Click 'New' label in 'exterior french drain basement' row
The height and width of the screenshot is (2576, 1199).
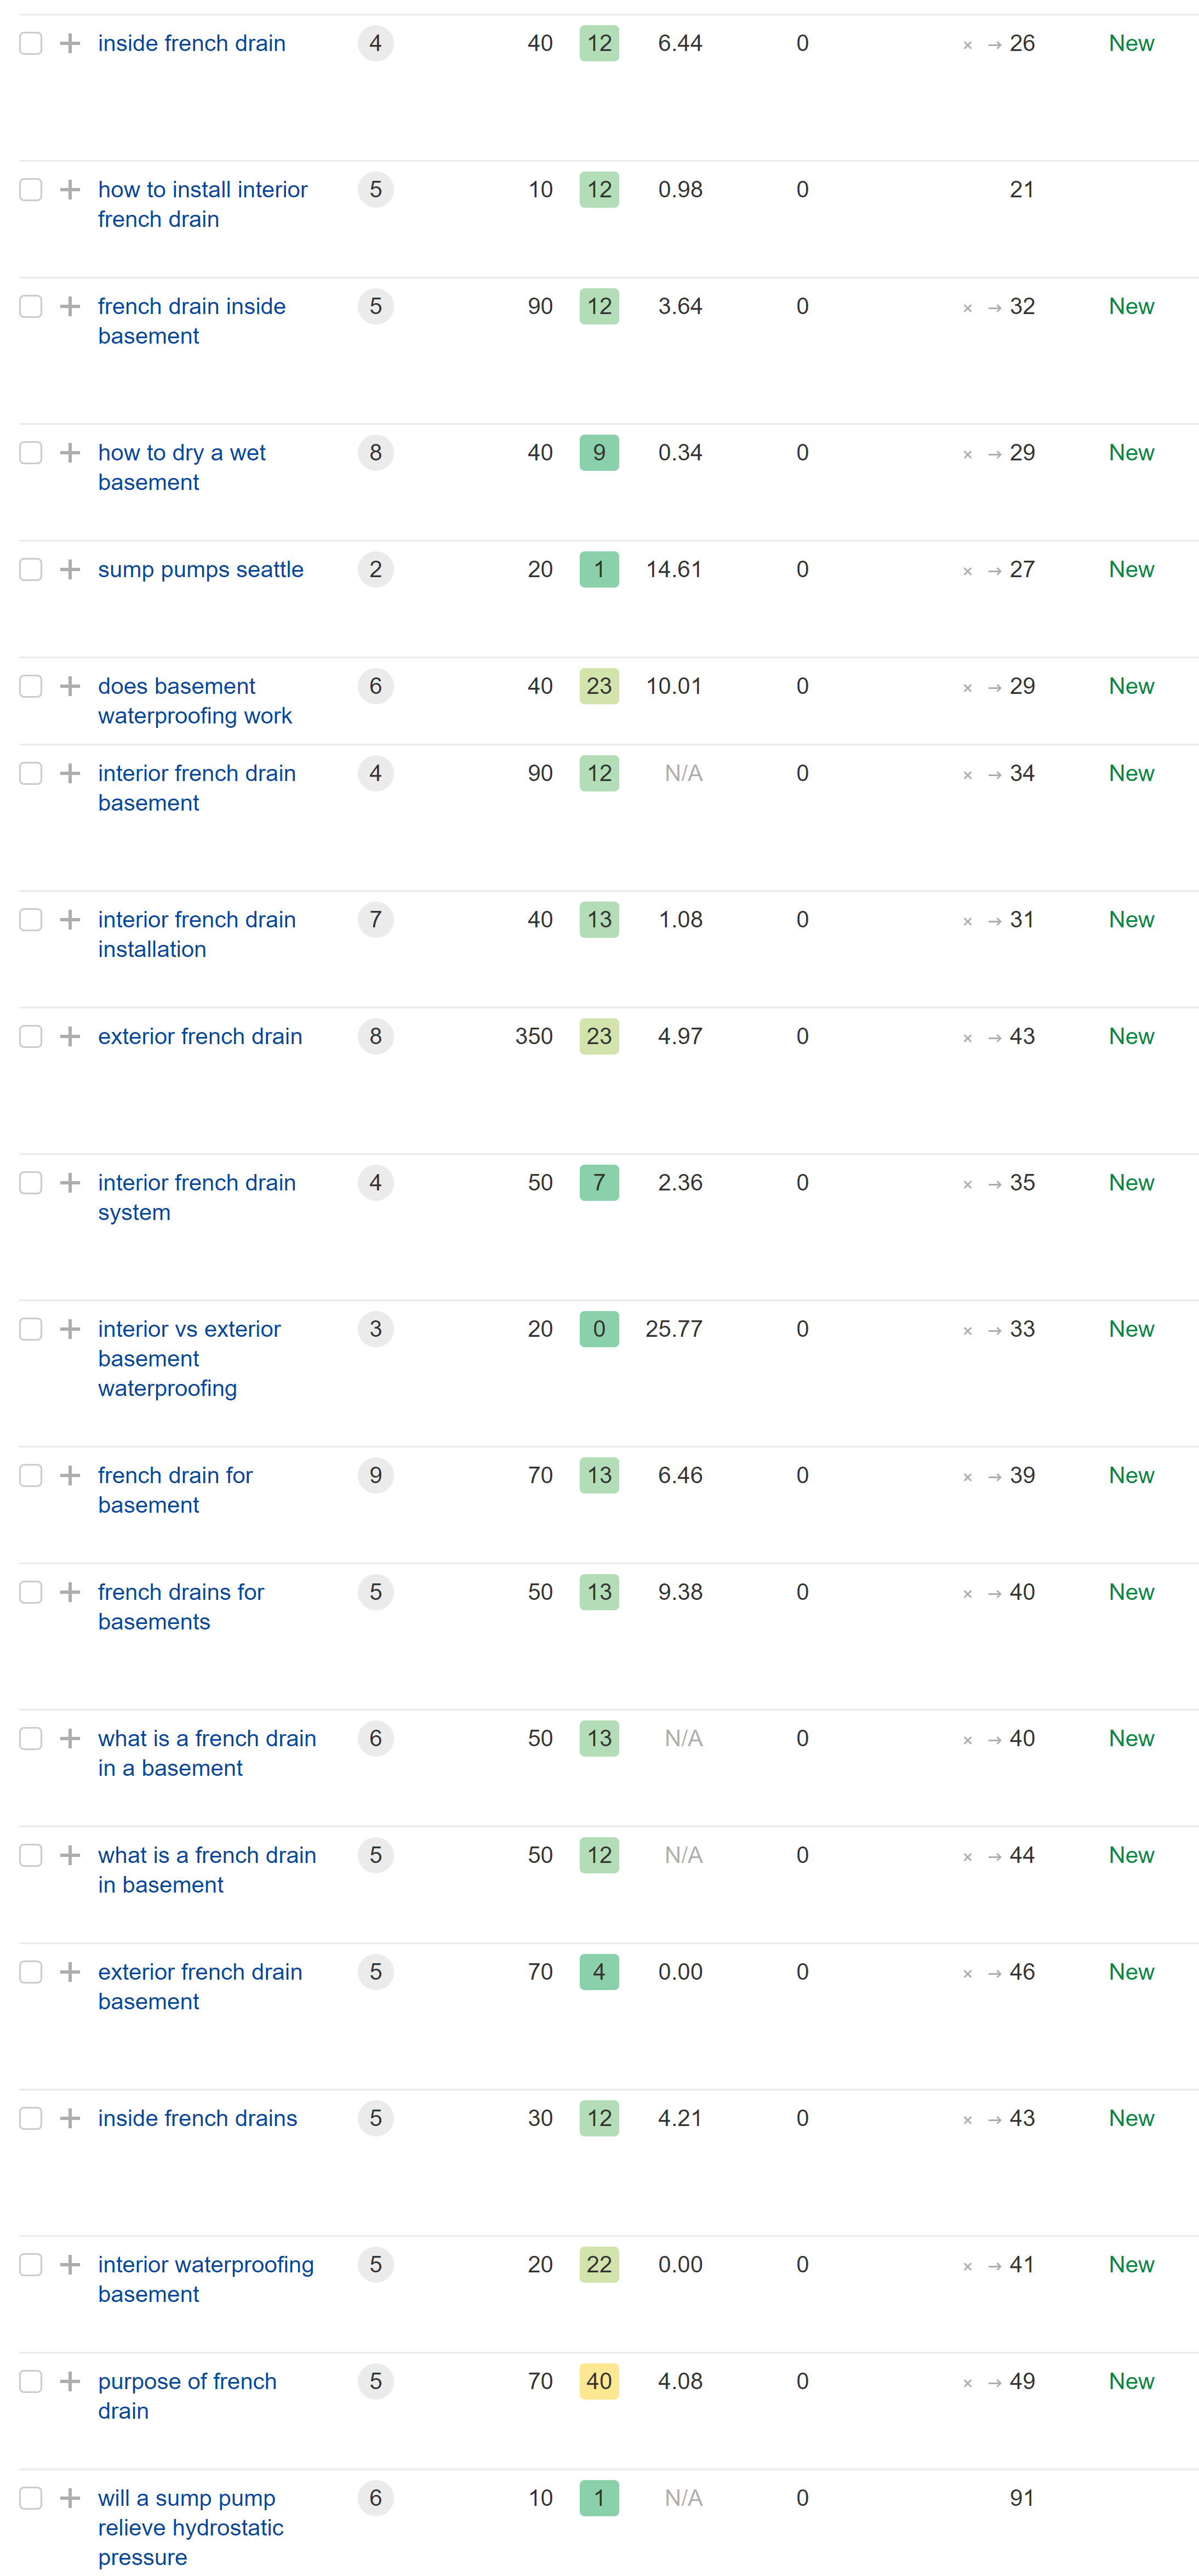click(1131, 1972)
